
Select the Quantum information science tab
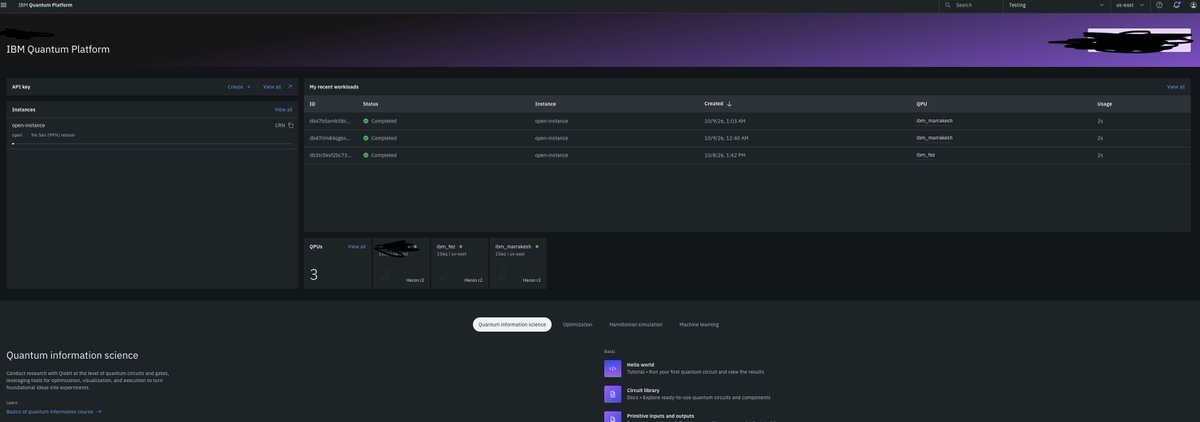pyautogui.click(x=512, y=324)
